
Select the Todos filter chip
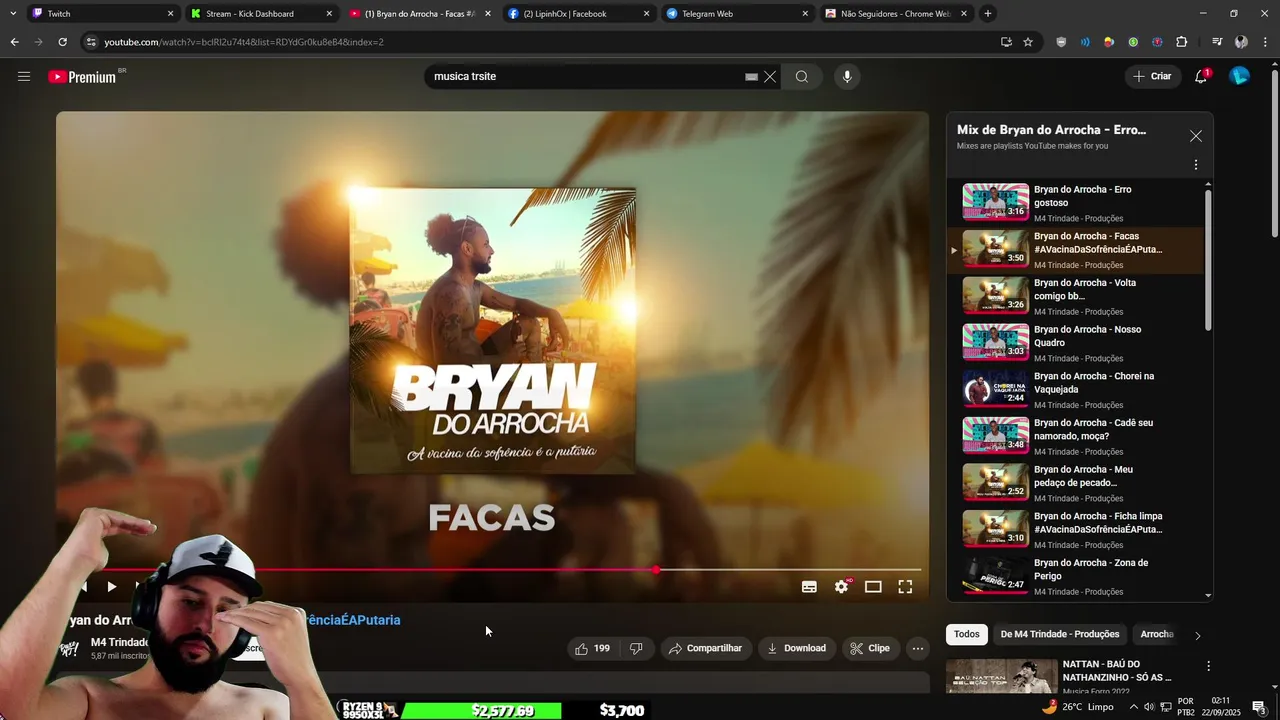tap(967, 634)
